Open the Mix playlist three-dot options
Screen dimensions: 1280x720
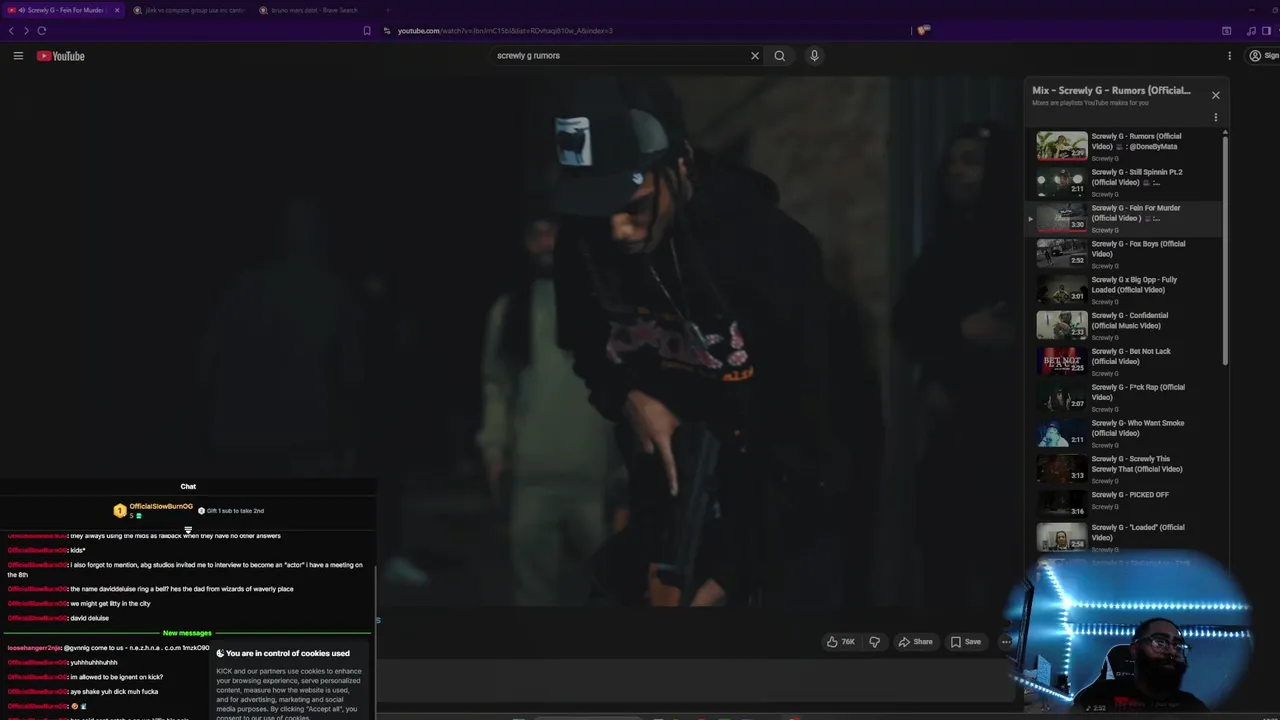point(1215,117)
